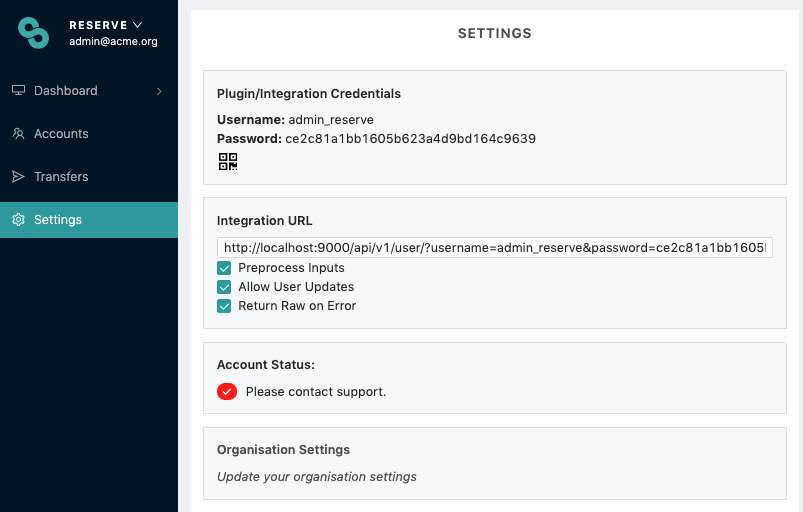Viewport: 803px width, 512px height.
Task: Select the Settings sidebar item
Action: pyautogui.click(x=58, y=220)
